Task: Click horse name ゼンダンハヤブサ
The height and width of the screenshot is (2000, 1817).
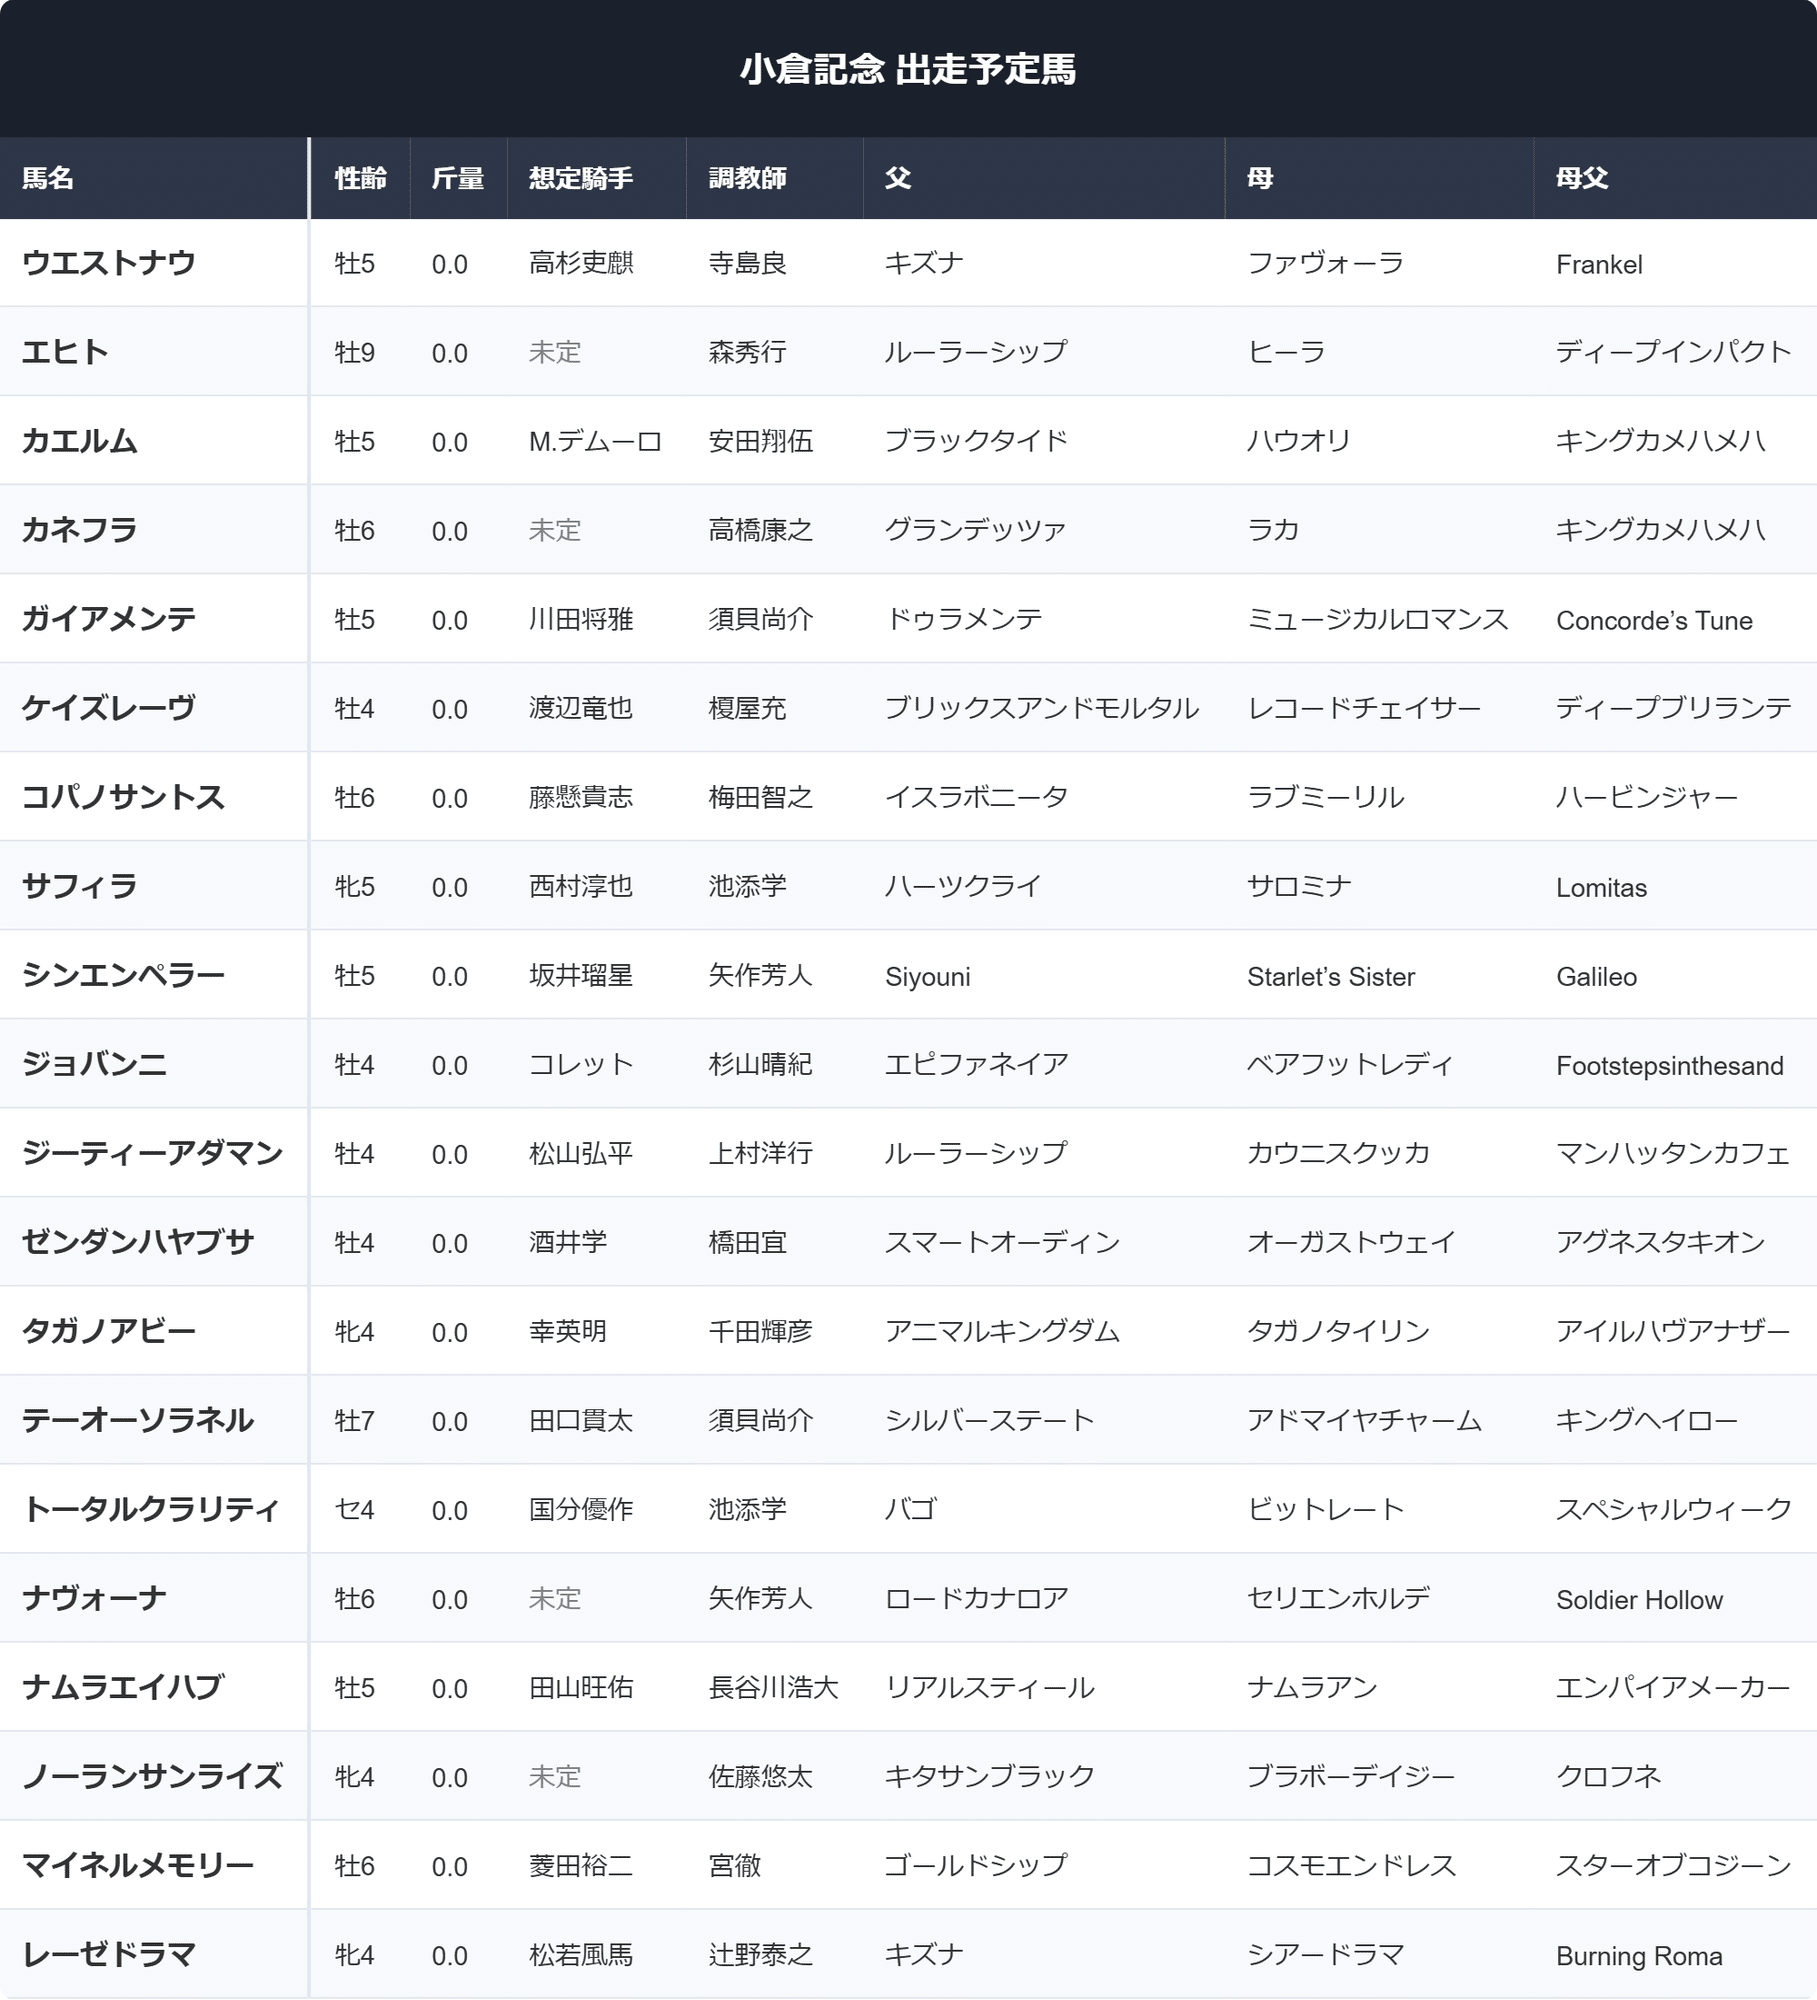Action: point(138,1242)
